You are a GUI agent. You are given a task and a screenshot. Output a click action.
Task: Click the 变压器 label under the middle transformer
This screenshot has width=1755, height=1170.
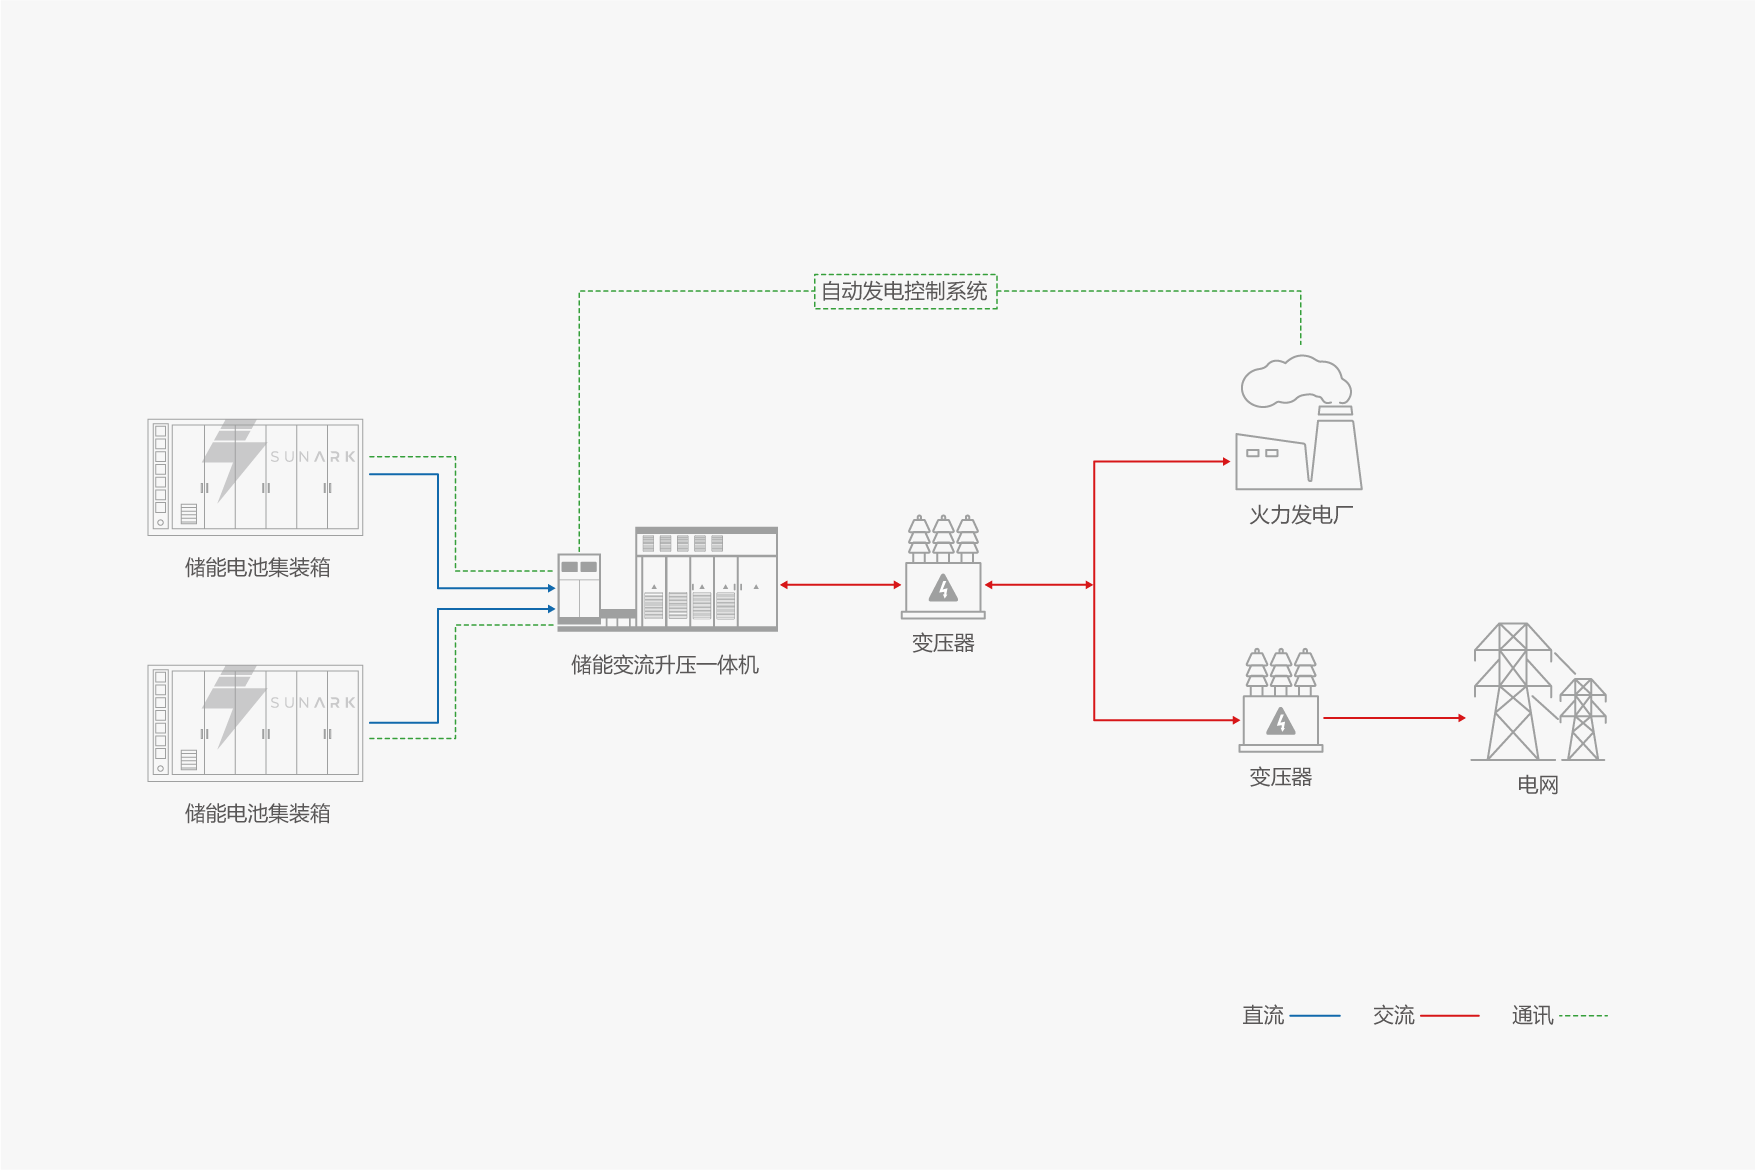point(943,643)
